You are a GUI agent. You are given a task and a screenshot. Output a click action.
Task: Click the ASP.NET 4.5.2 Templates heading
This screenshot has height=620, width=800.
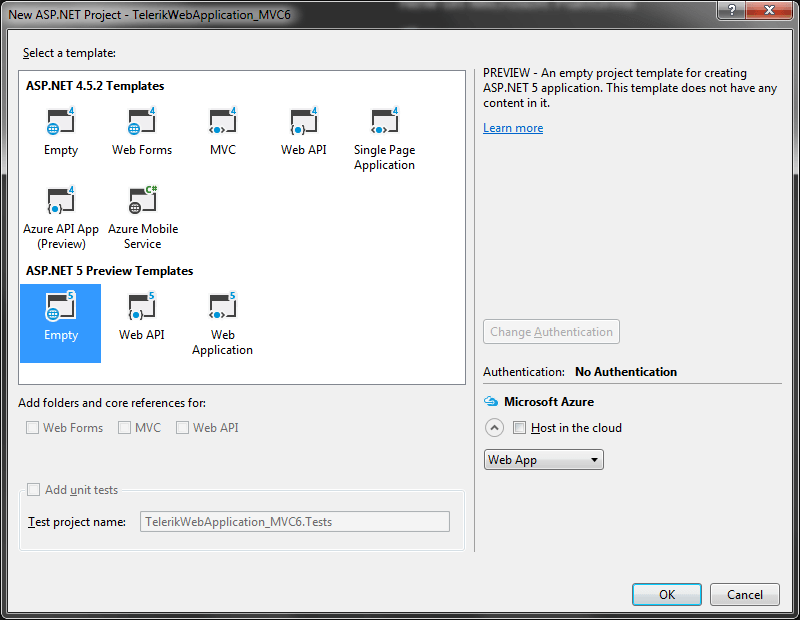(95, 86)
